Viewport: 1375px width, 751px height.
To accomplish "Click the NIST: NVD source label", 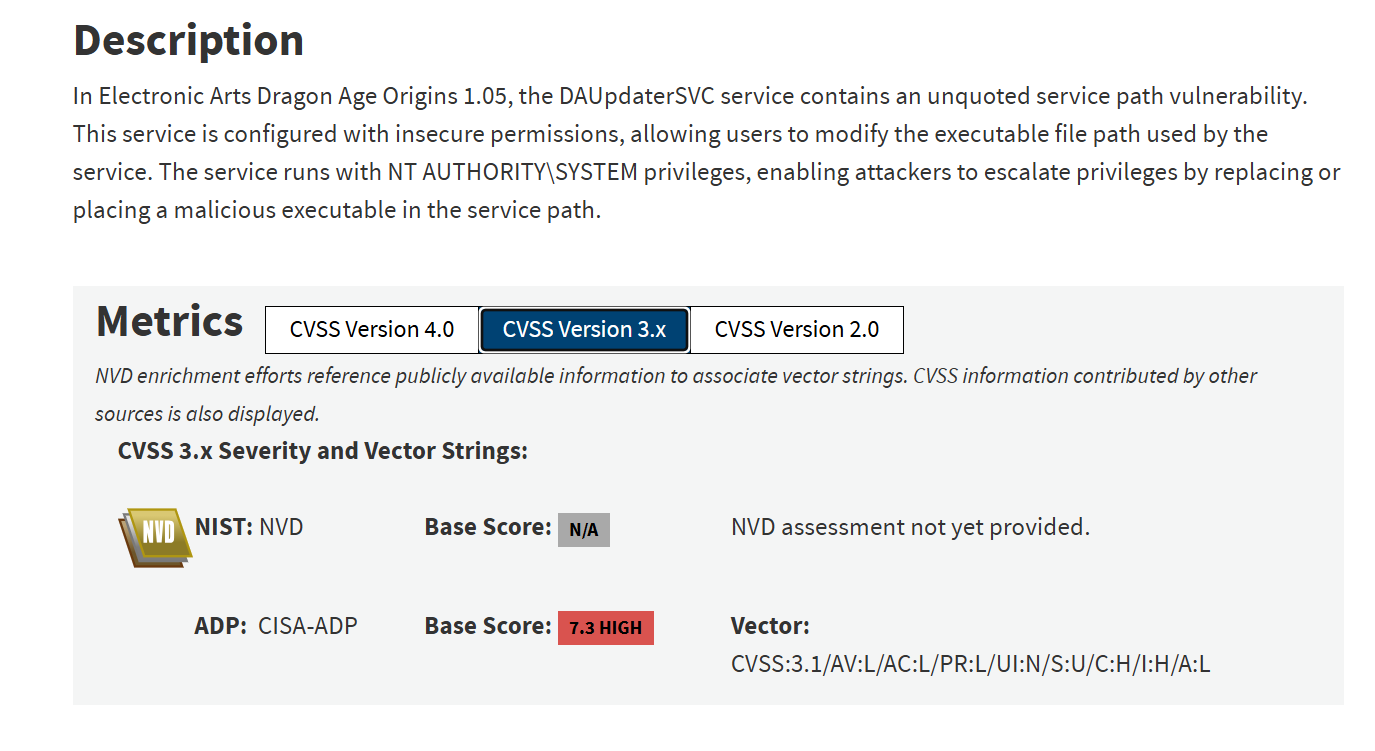I will pyautogui.click(x=248, y=527).
